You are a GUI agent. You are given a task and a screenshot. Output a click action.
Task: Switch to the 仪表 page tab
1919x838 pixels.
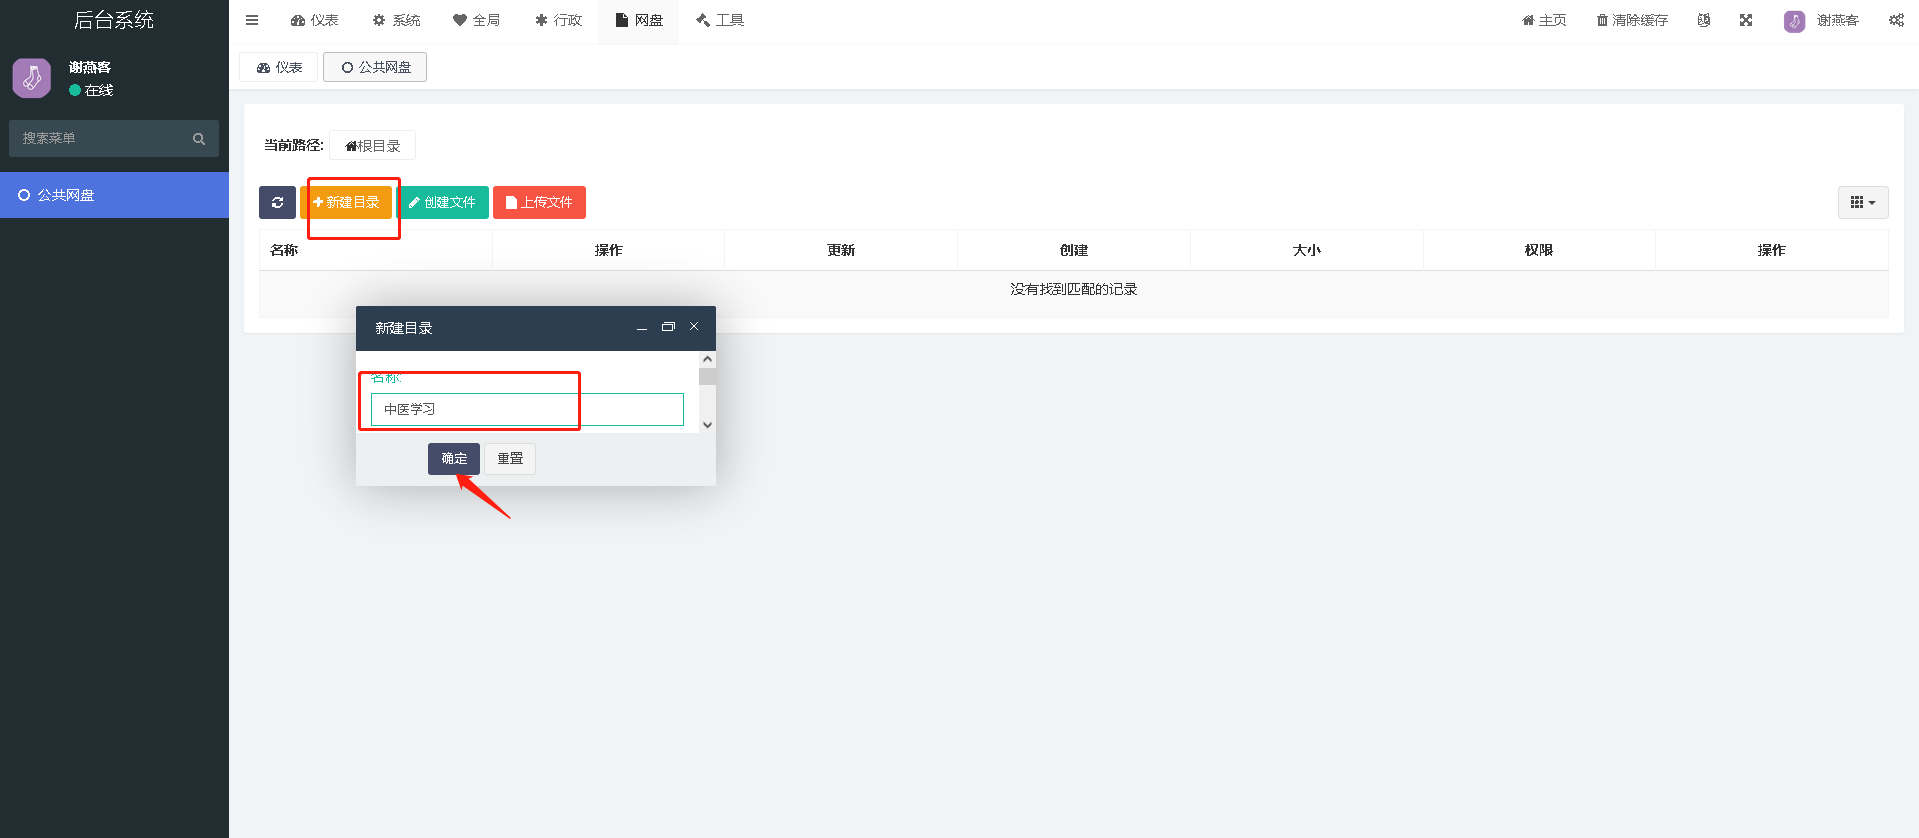pos(279,67)
